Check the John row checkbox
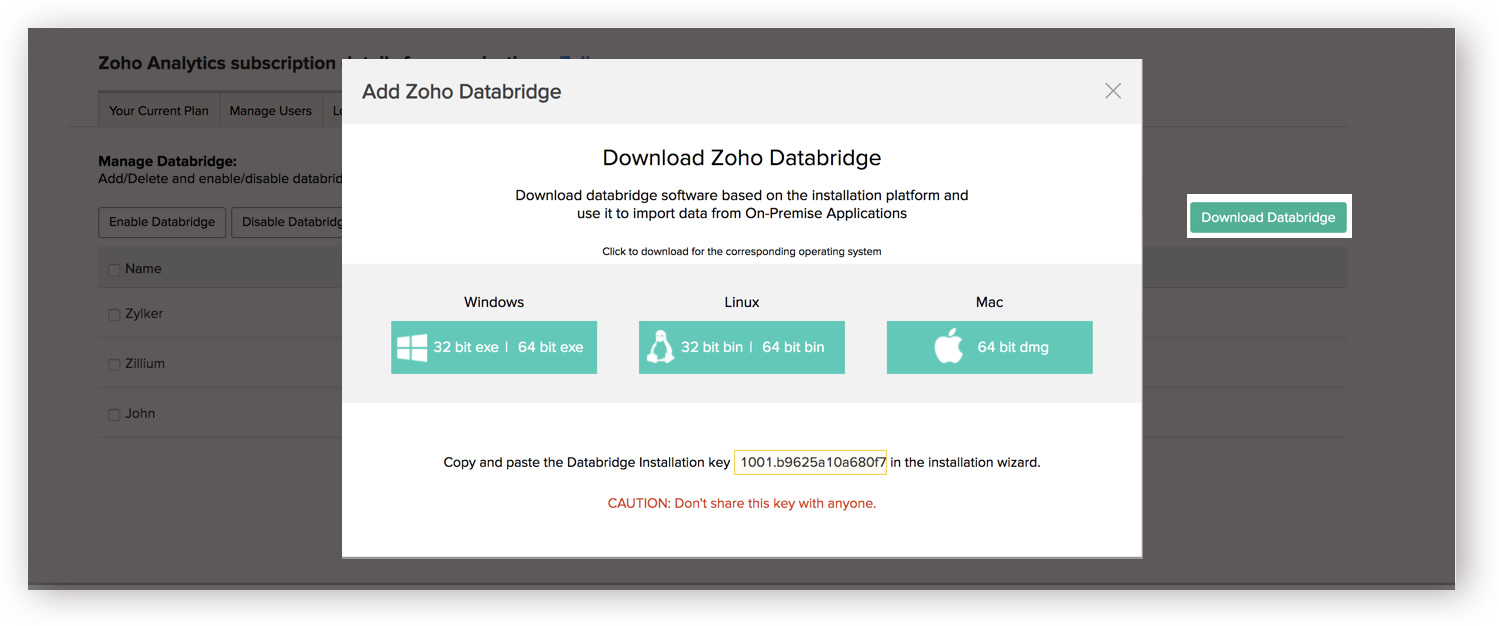Viewport: 1499px width, 626px height. click(114, 415)
